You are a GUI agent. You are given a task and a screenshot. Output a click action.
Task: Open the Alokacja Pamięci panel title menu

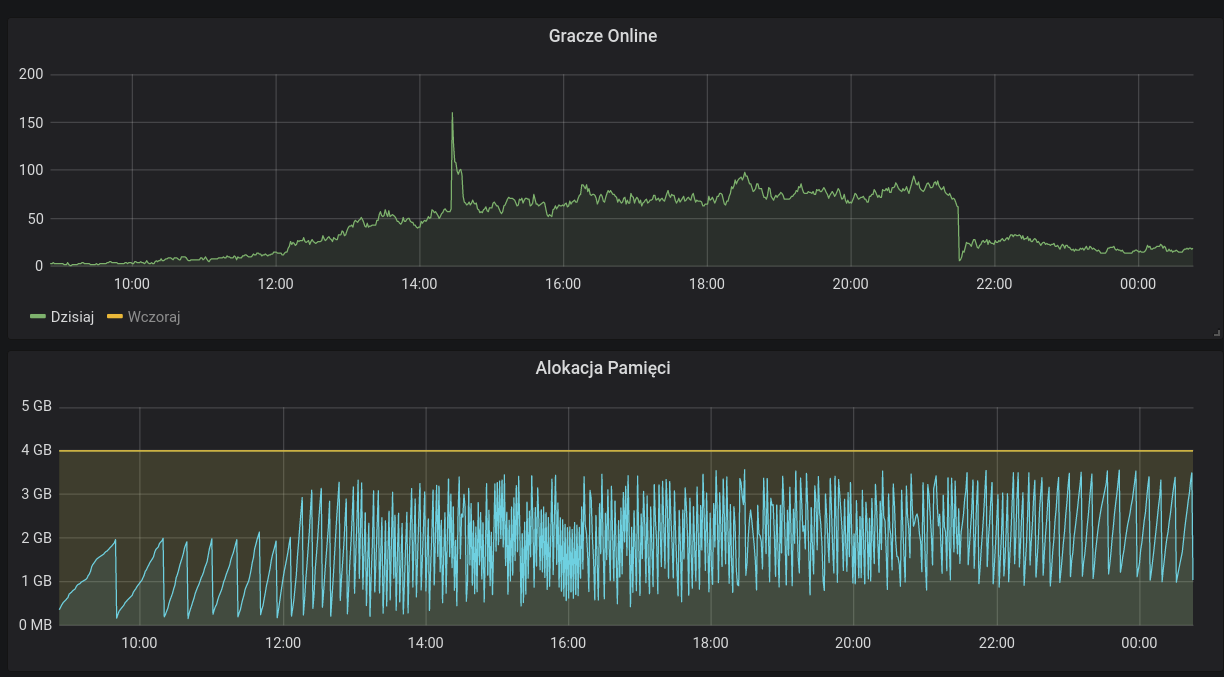(602, 368)
